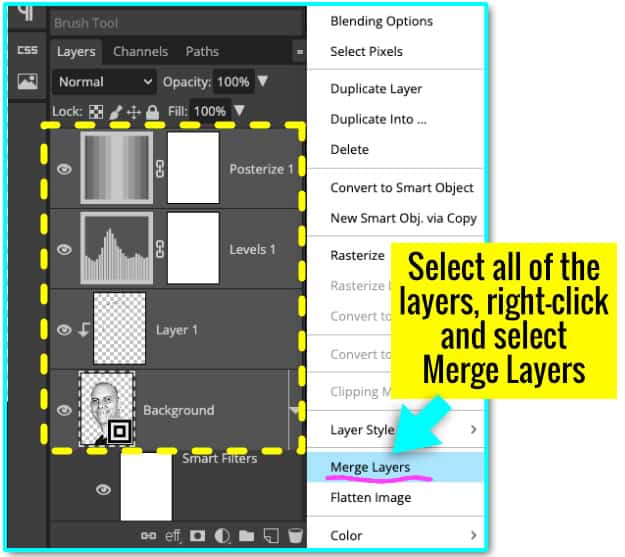Select the Levels 1 histogram thumbnail

(x=116, y=248)
